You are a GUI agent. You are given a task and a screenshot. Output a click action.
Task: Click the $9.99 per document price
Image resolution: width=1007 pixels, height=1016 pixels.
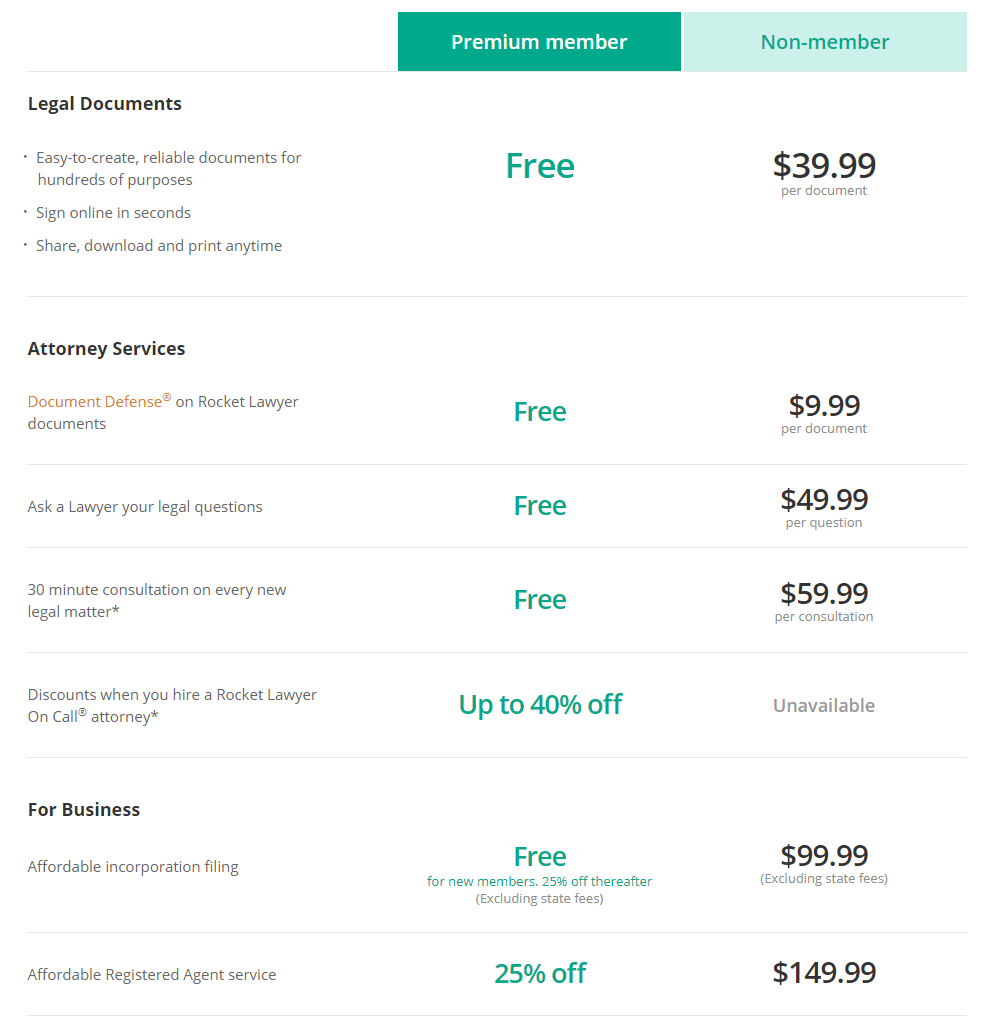(x=824, y=413)
